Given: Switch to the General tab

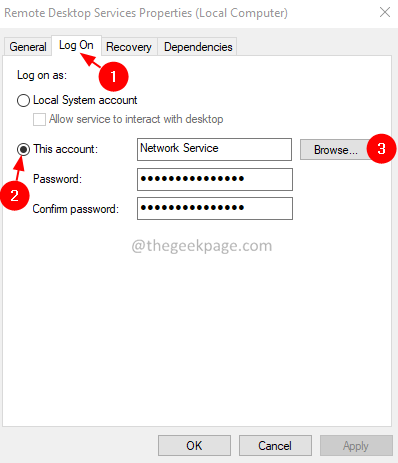Looking at the screenshot, I should pos(28,47).
